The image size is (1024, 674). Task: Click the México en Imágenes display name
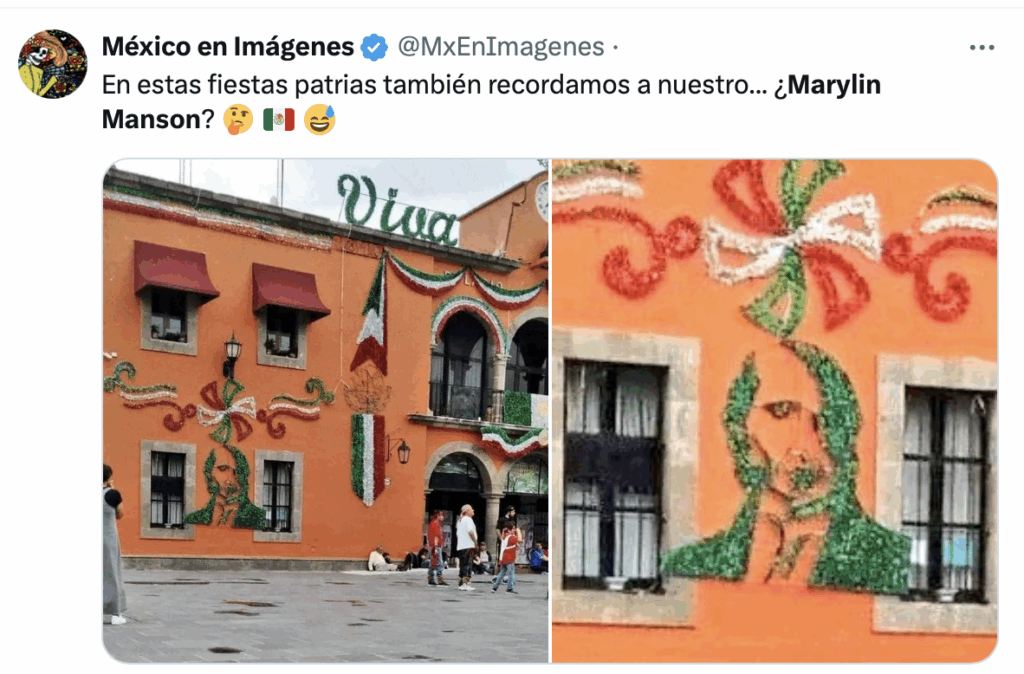tap(228, 47)
